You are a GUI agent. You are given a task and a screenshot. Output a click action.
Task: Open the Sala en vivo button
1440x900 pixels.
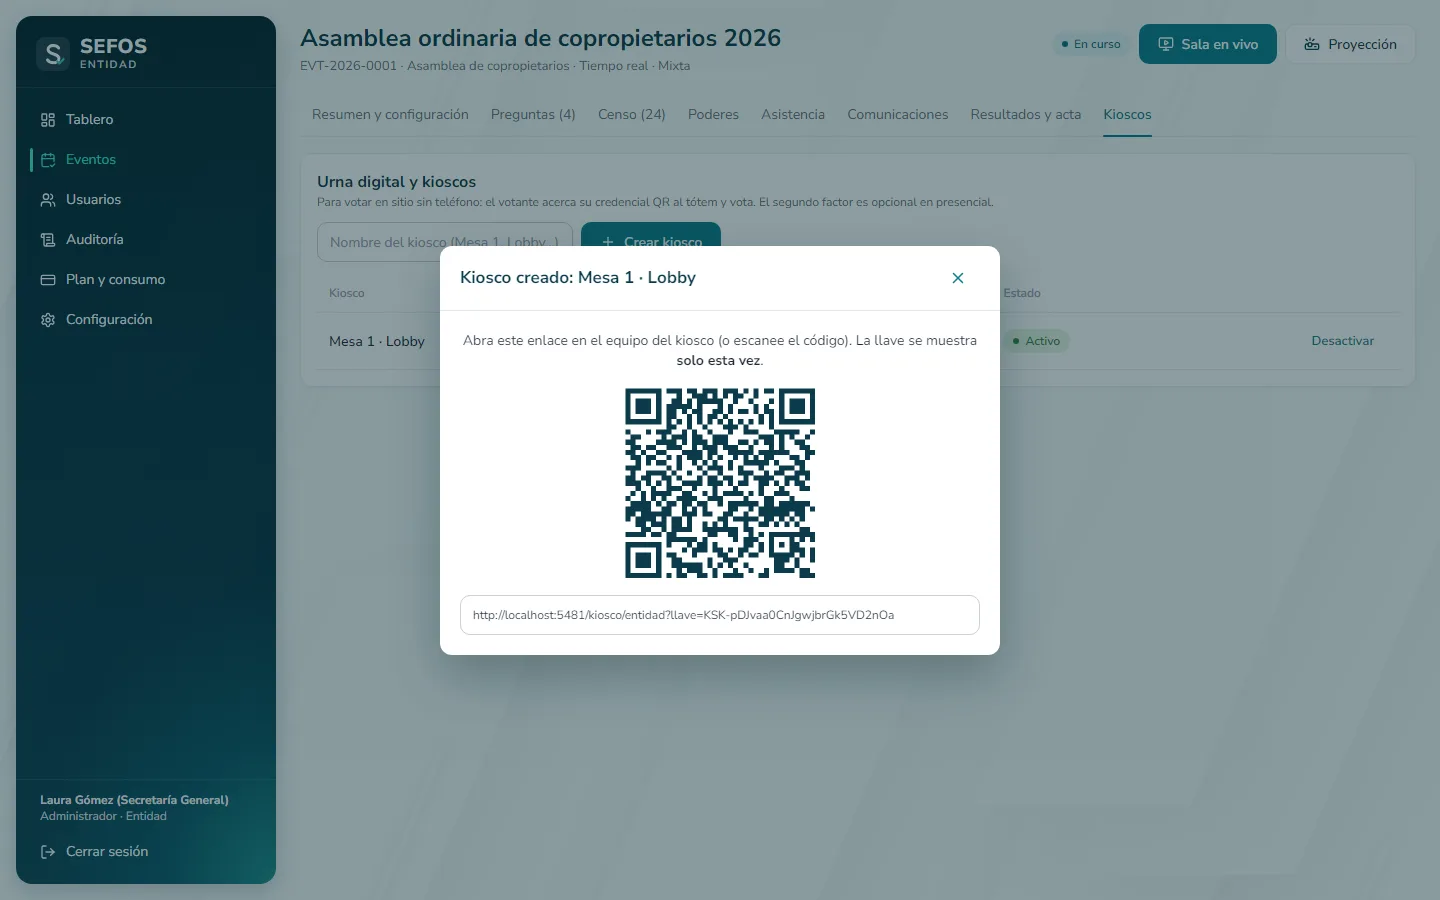(1208, 44)
